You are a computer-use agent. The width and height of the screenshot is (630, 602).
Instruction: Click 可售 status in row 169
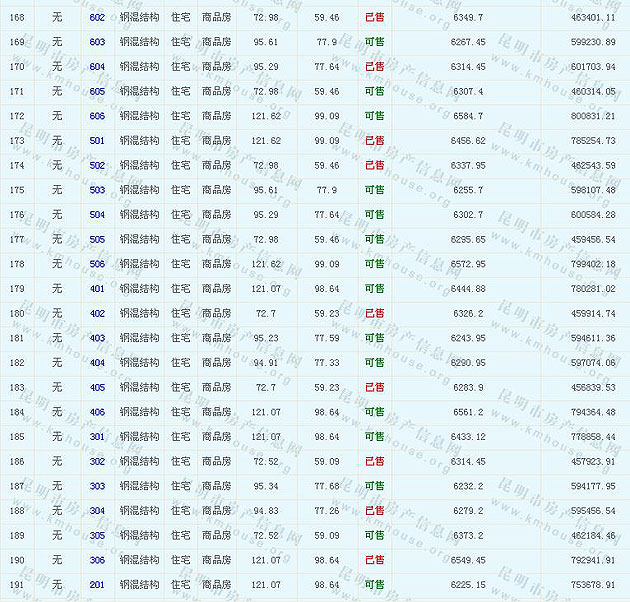point(374,42)
